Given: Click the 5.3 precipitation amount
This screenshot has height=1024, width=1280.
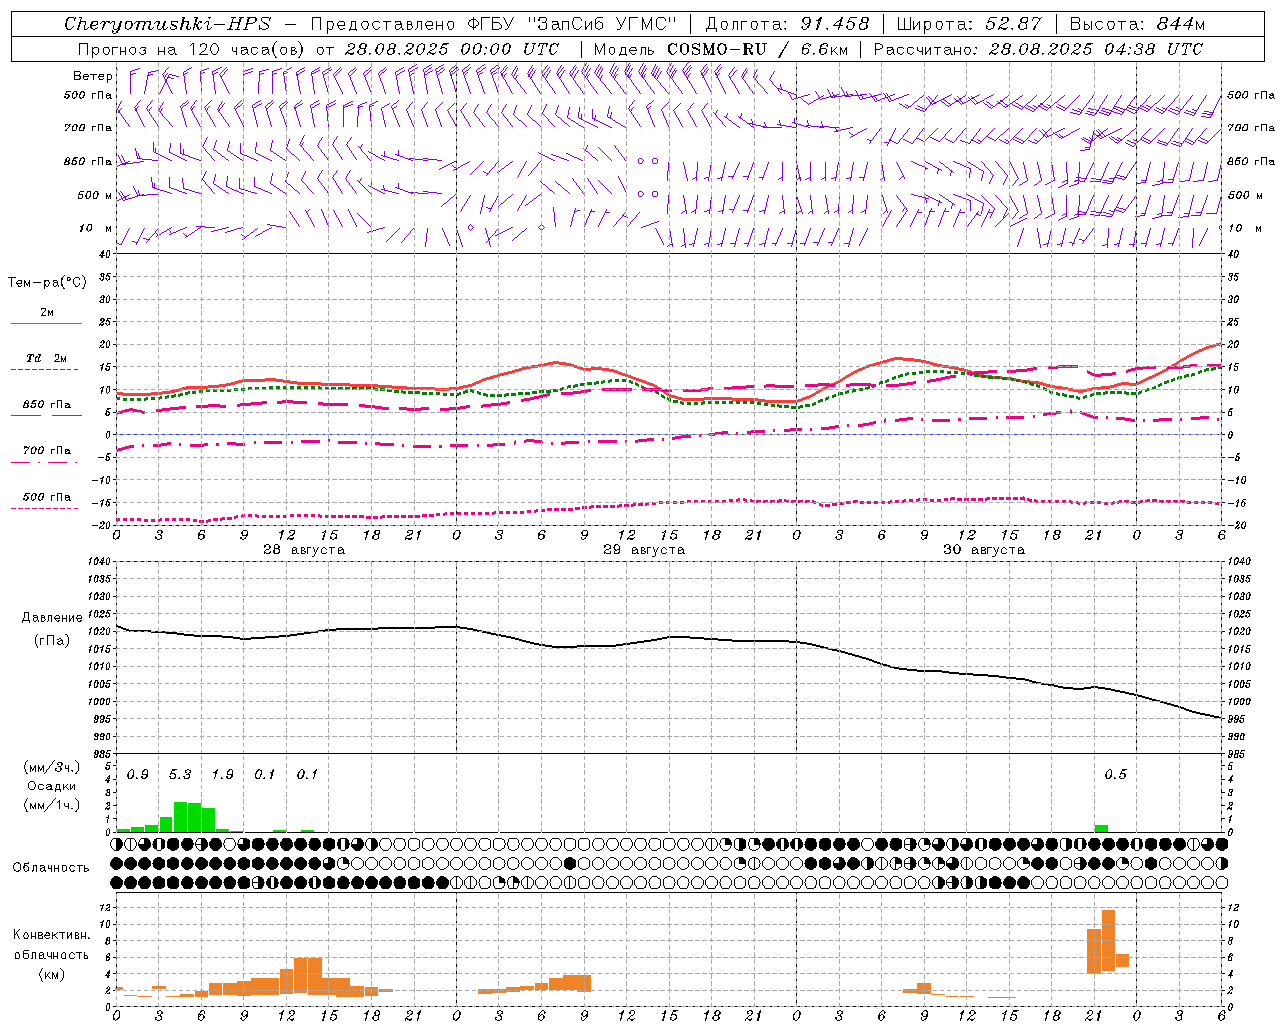Looking at the screenshot, I should click(x=180, y=775).
